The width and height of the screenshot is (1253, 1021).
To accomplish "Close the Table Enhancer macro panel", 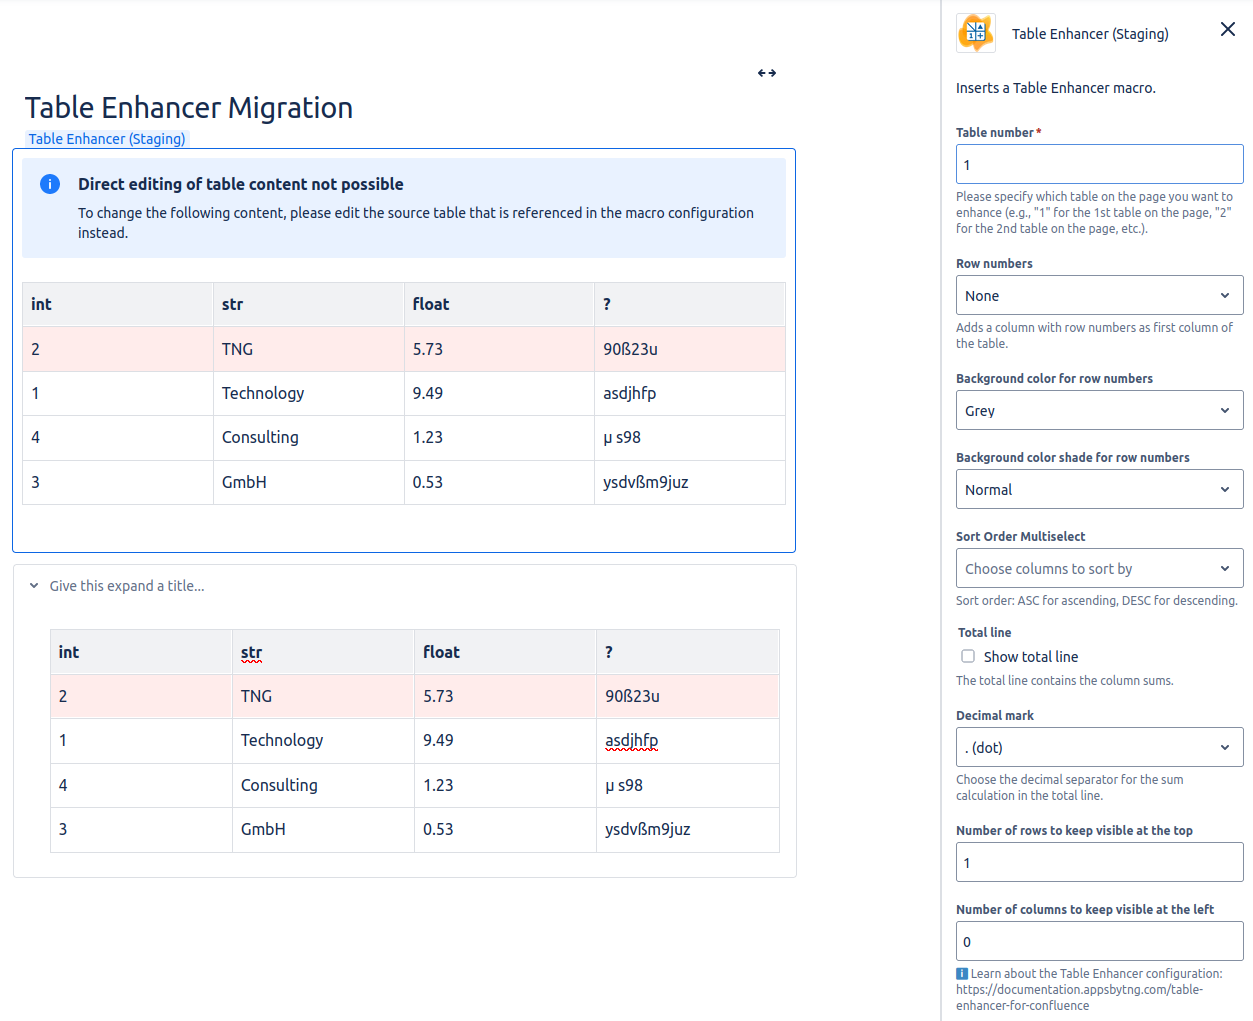I will pos(1227,30).
